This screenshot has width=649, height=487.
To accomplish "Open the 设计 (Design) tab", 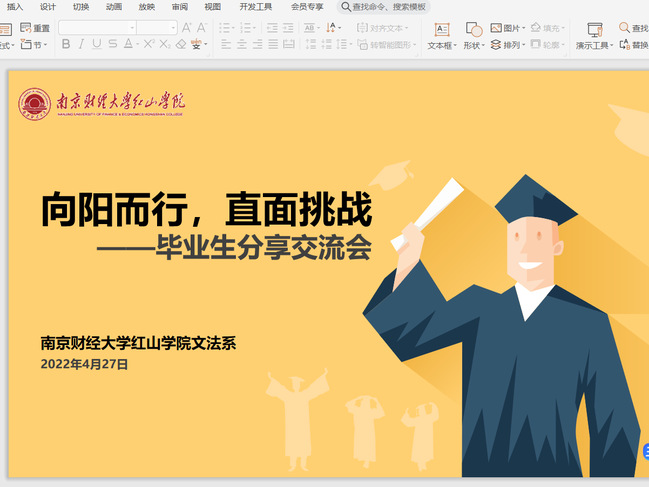I will [48, 7].
